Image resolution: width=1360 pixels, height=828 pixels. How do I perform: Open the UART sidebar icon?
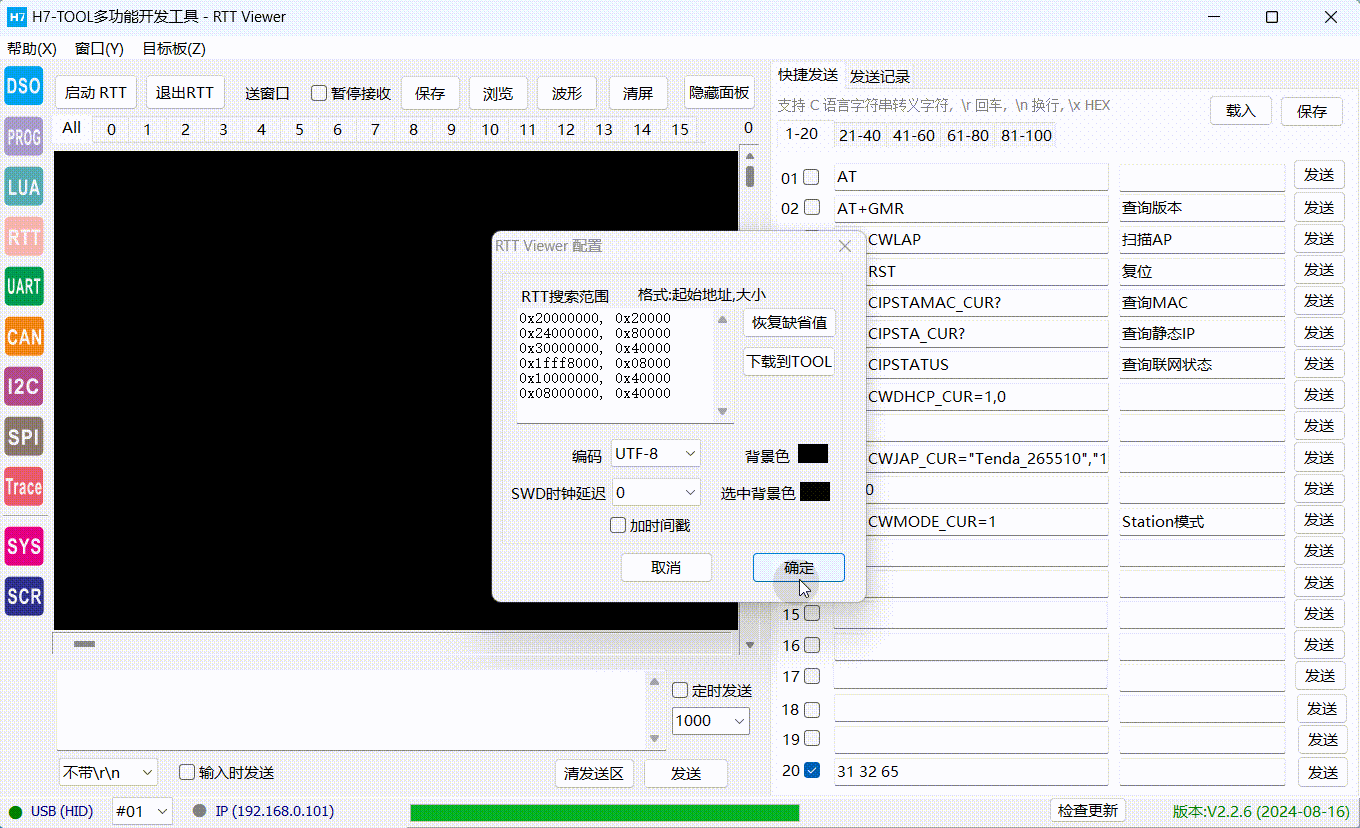coord(24,287)
